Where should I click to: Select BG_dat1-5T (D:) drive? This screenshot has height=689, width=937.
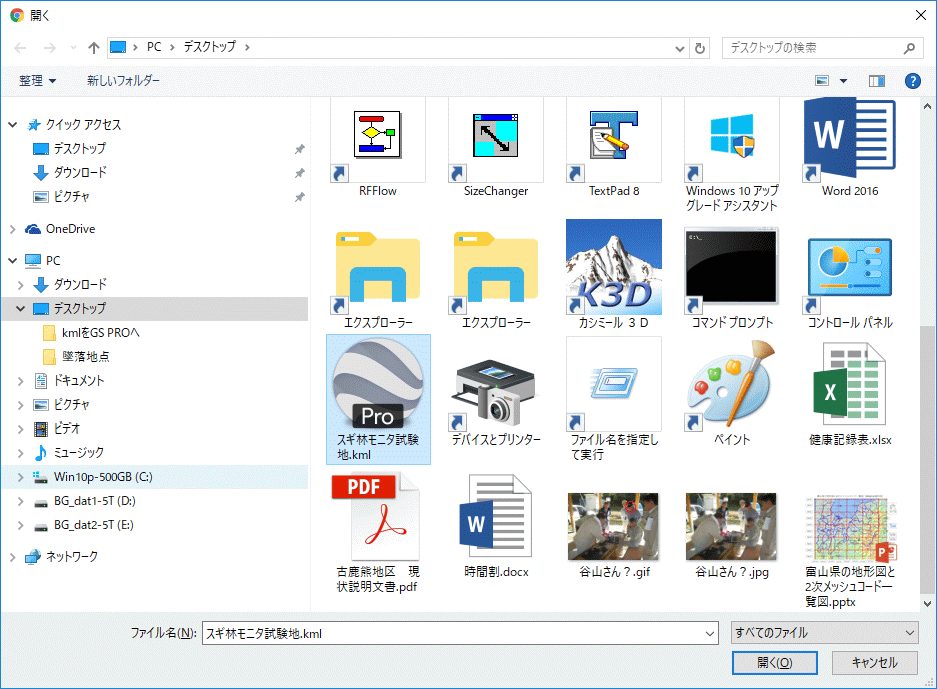click(x=94, y=501)
